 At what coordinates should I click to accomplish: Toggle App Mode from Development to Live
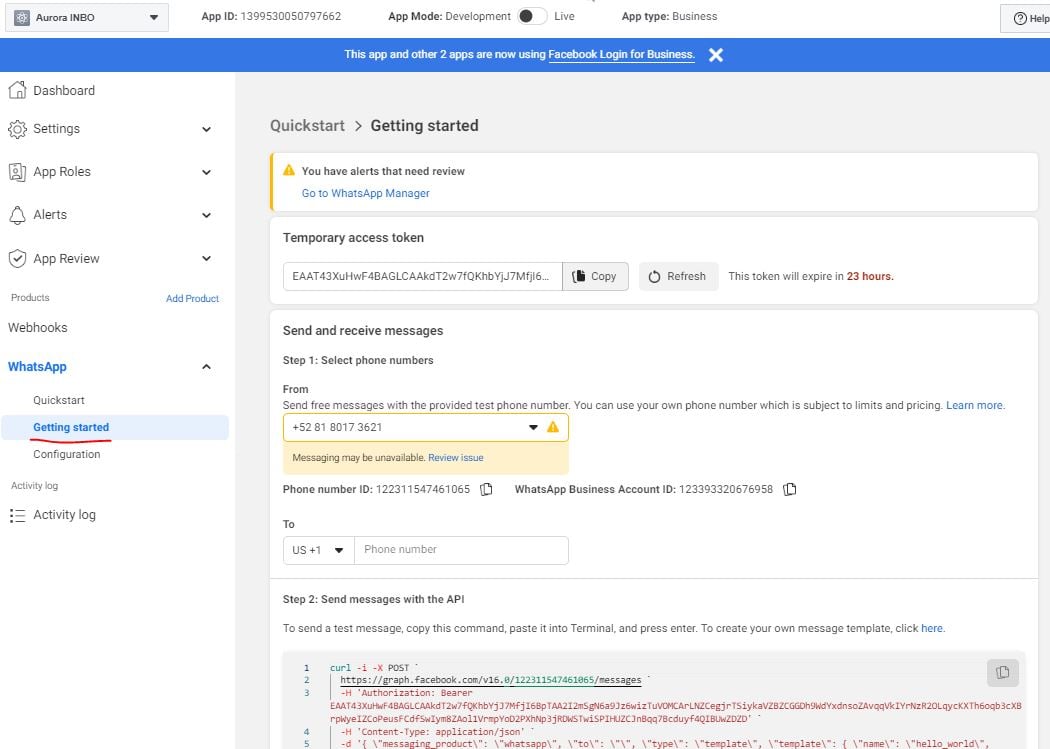pos(532,16)
